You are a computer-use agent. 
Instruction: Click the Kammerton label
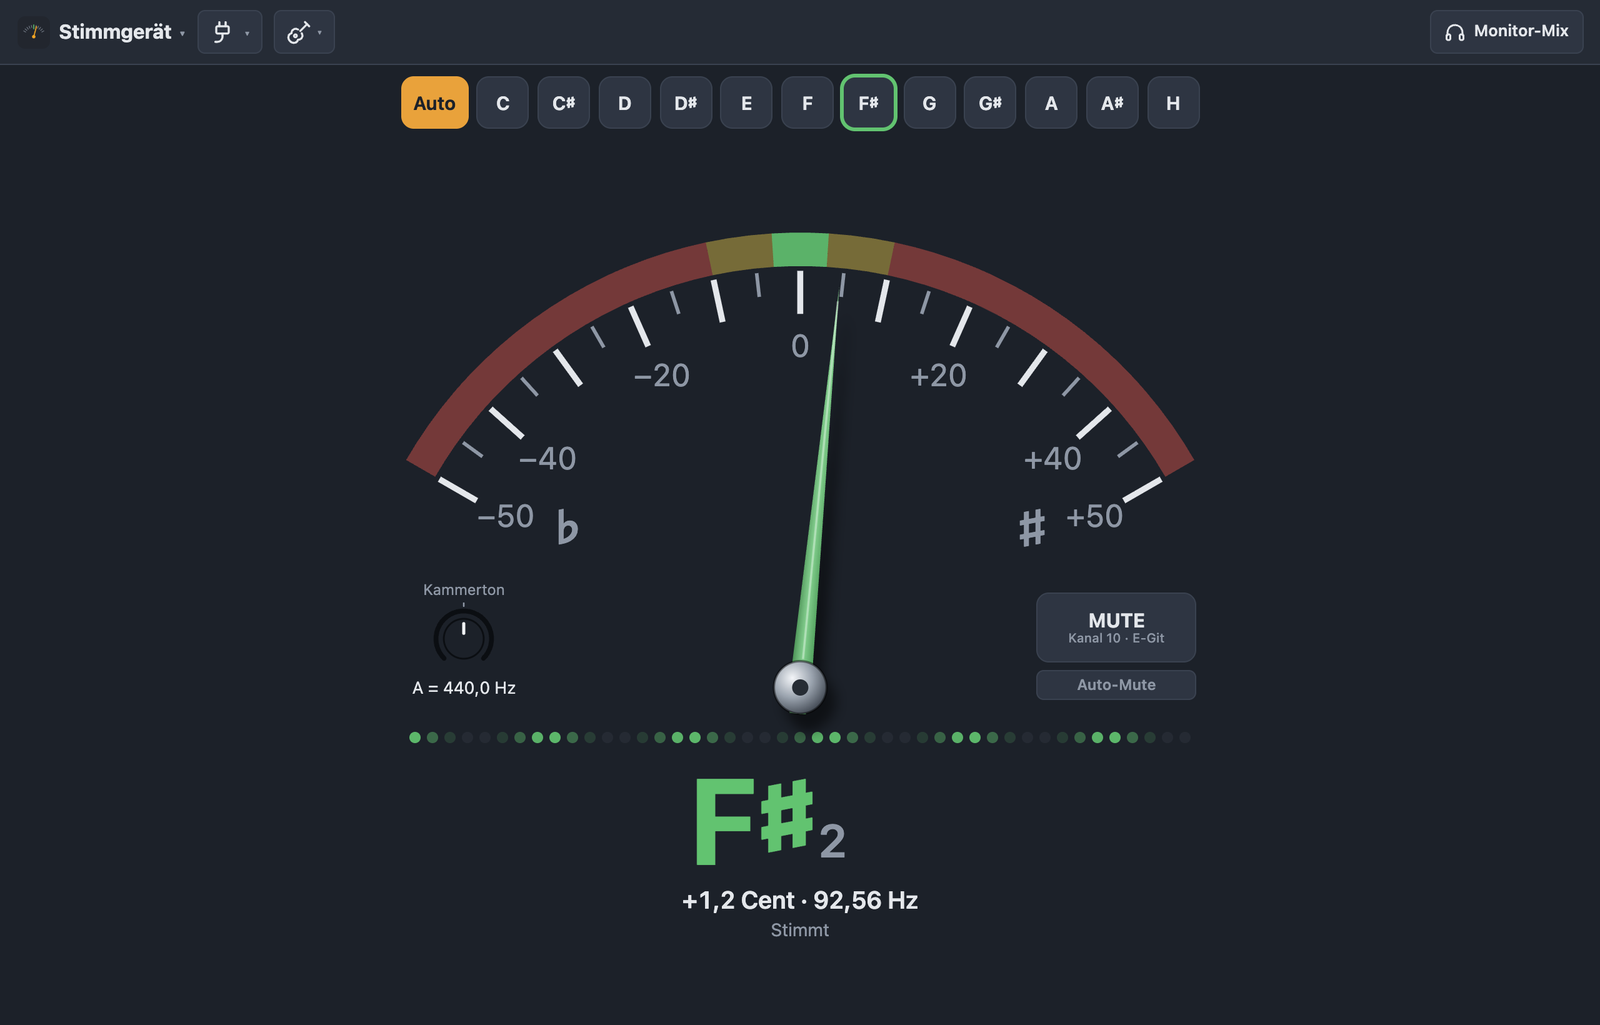pyautogui.click(x=464, y=590)
